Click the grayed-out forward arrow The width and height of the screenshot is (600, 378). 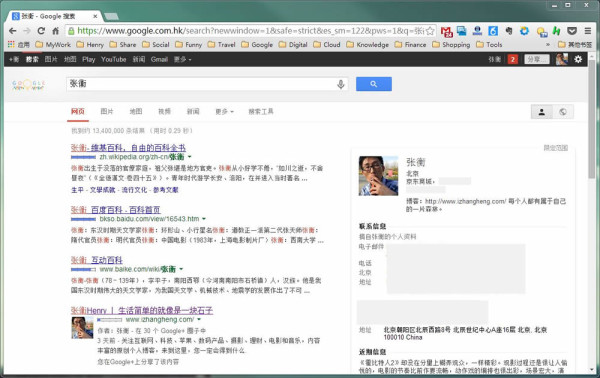click(x=27, y=31)
